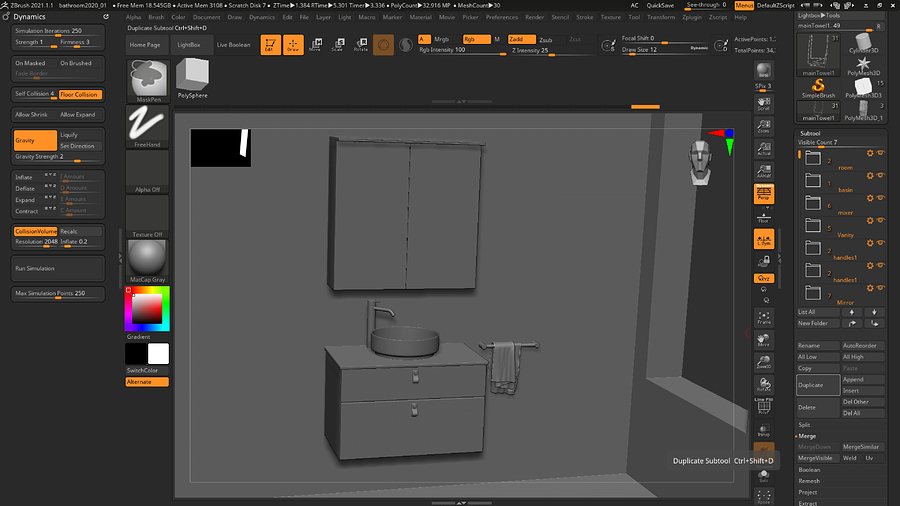Click the Actual size icon
This screenshot has height=506, width=900.
coord(764,149)
